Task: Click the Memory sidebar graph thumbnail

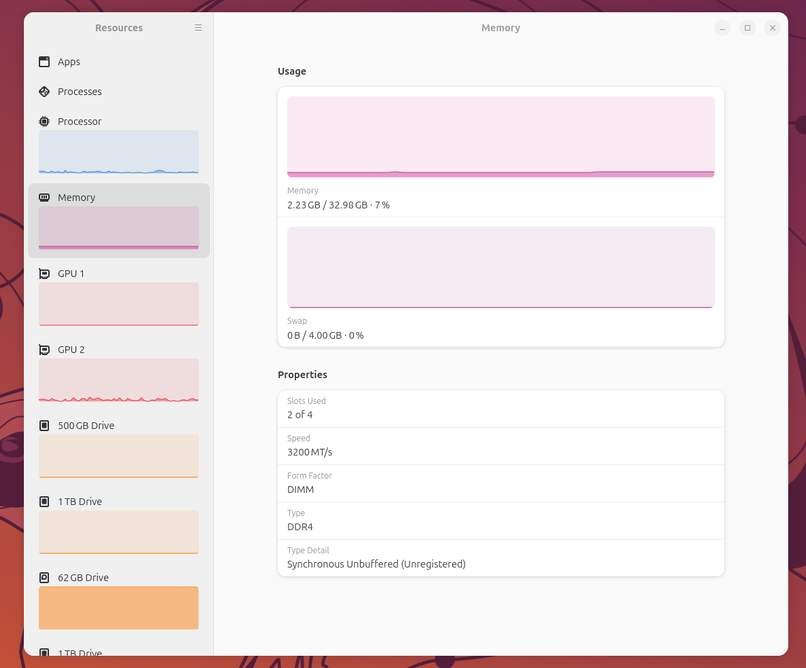Action: pyautogui.click(x=119, y=228)
